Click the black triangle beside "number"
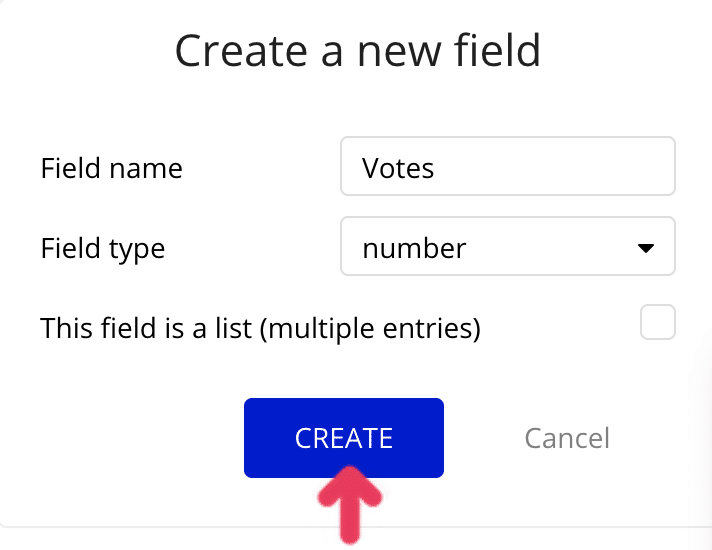The width and height of the screenshot is (712, 550). (x=645, y=247)
